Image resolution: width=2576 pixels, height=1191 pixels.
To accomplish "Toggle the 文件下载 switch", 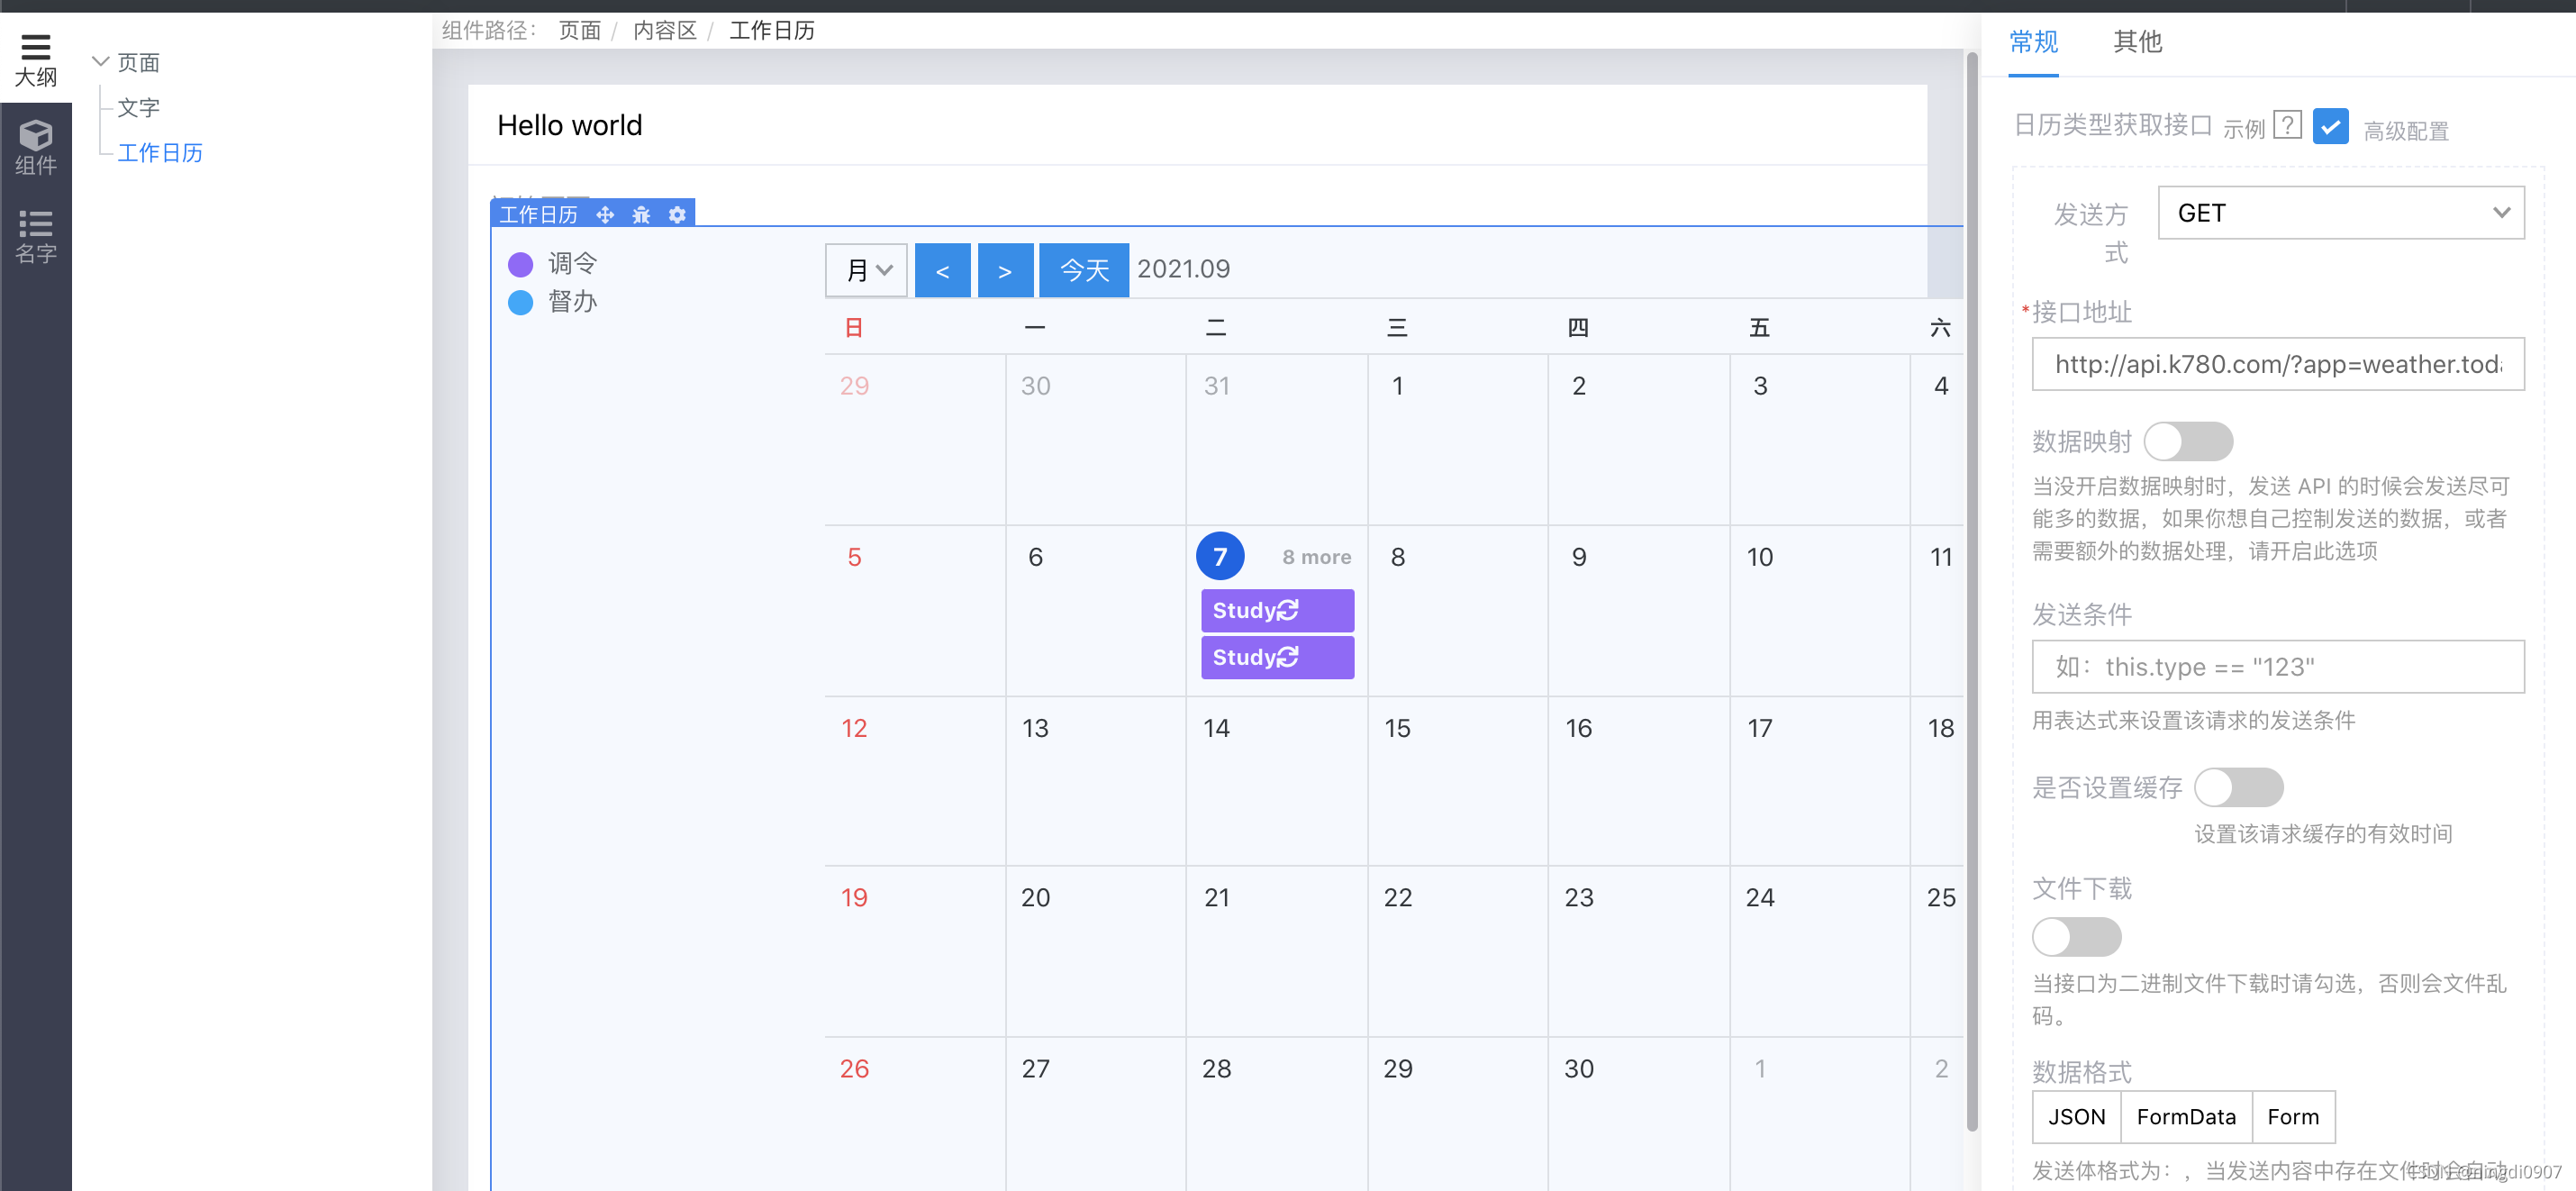I will point(2076,937).
